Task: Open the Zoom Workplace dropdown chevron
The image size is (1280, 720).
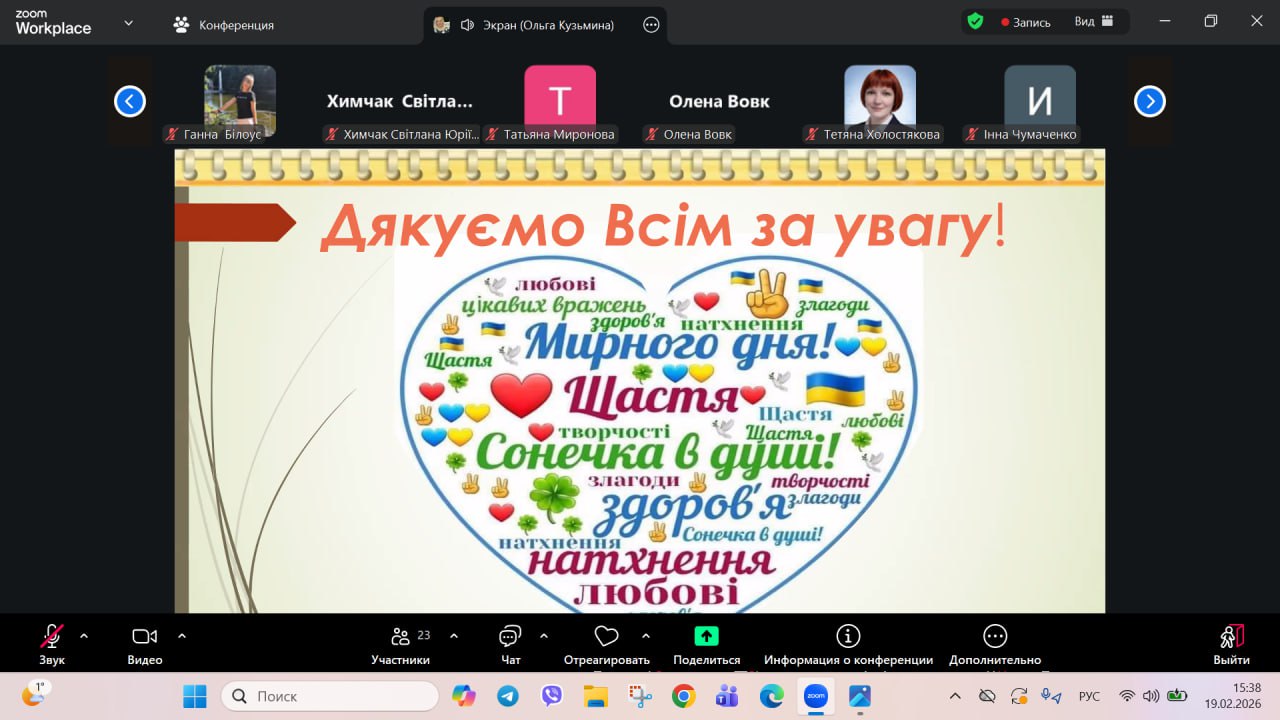Action: pyautogui.click(x=128, y=23)
